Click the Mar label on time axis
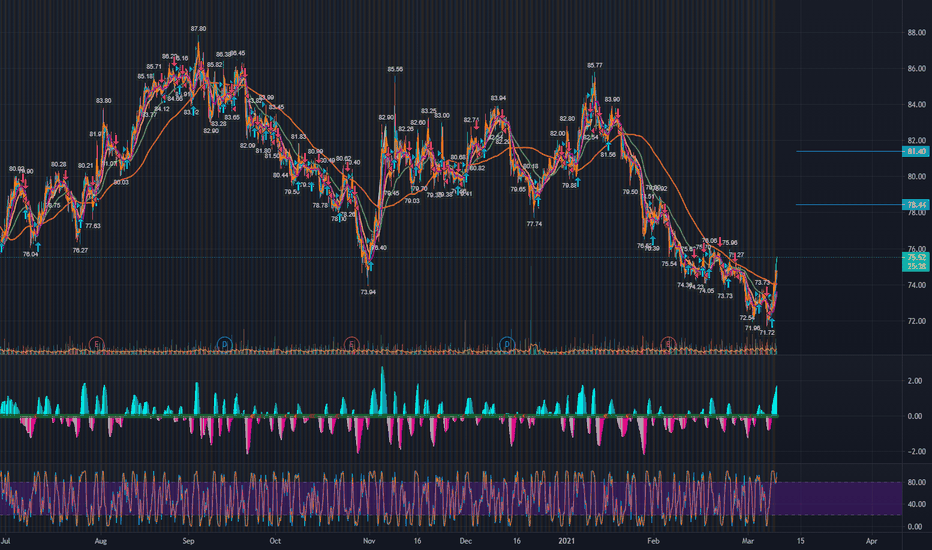 tap(748, 541)
